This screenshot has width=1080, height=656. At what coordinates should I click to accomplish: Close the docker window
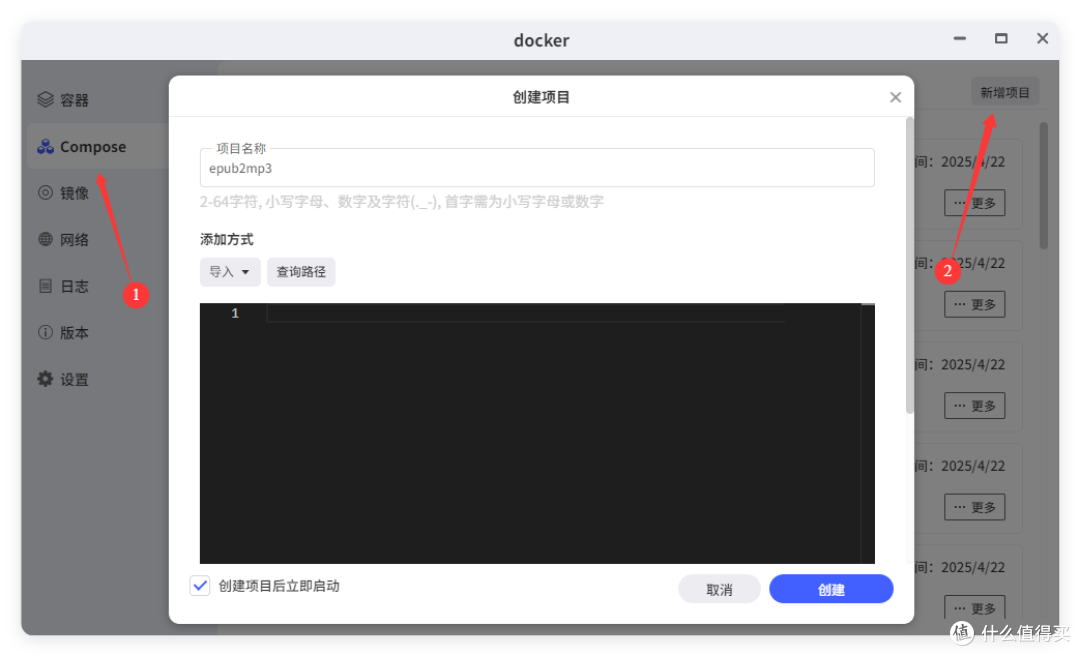pos(1042,39)
